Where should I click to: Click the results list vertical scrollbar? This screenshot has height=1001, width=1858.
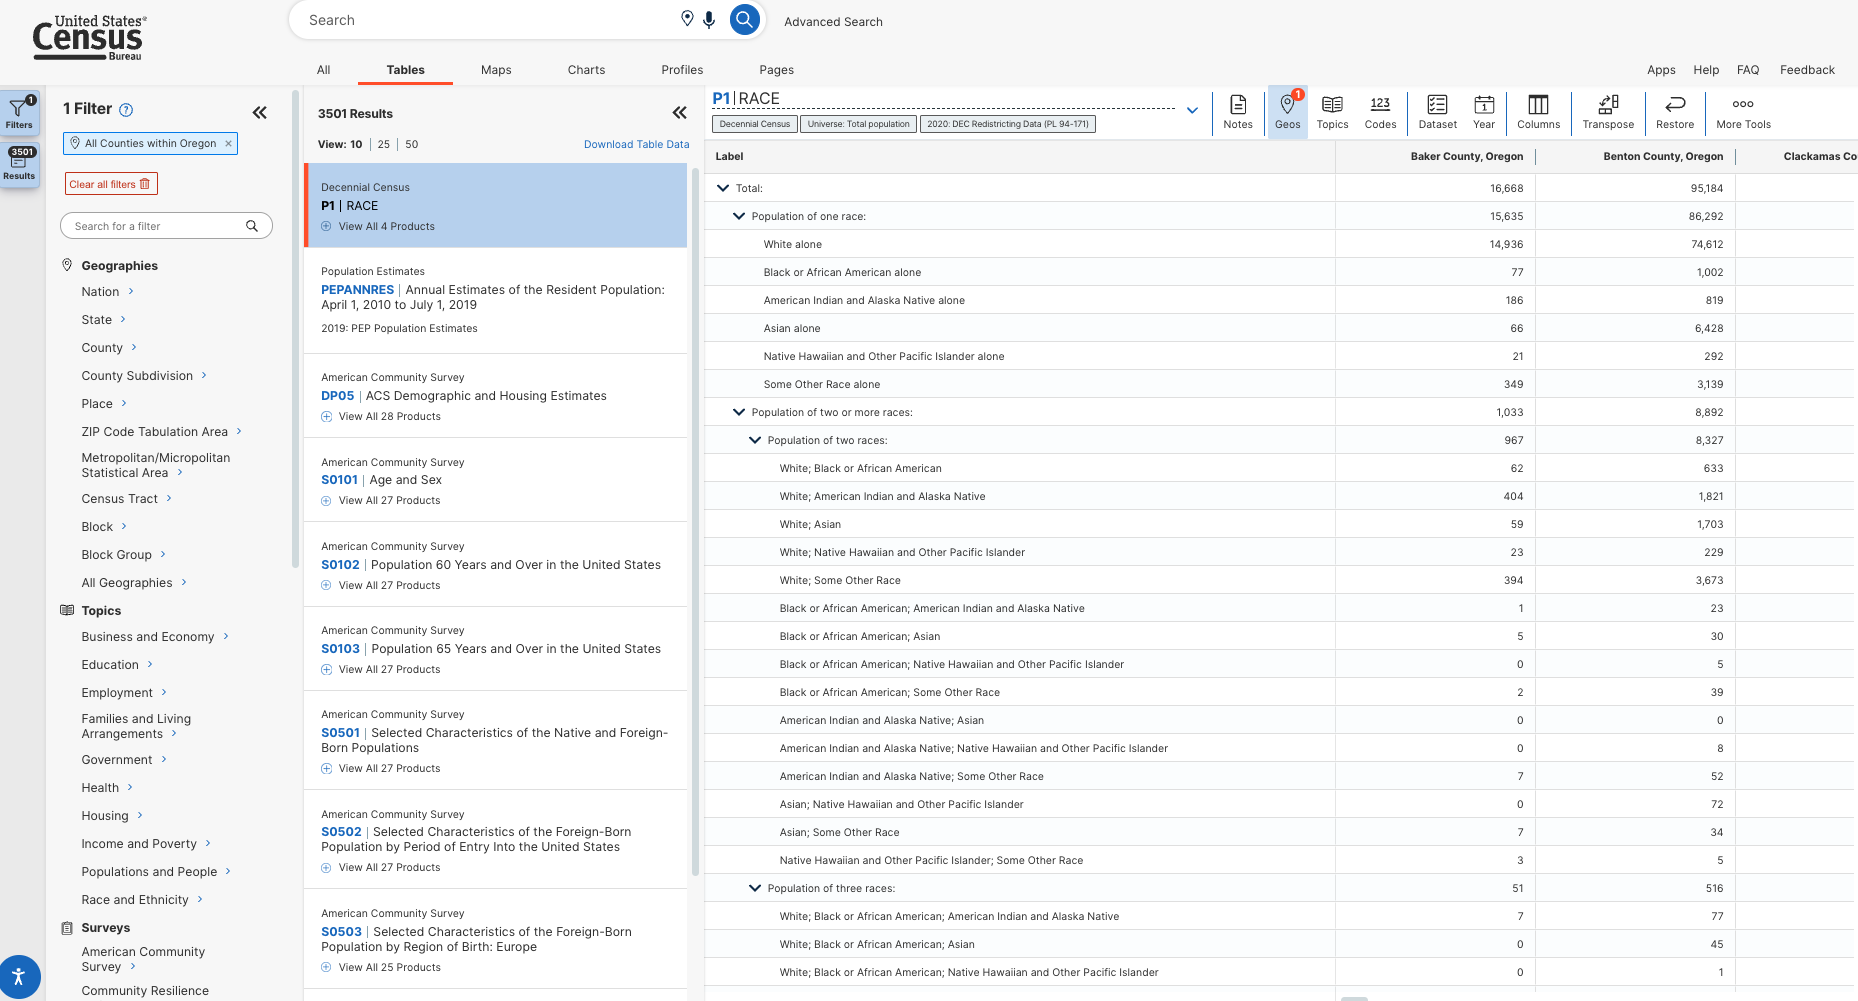tap(695, 520)
